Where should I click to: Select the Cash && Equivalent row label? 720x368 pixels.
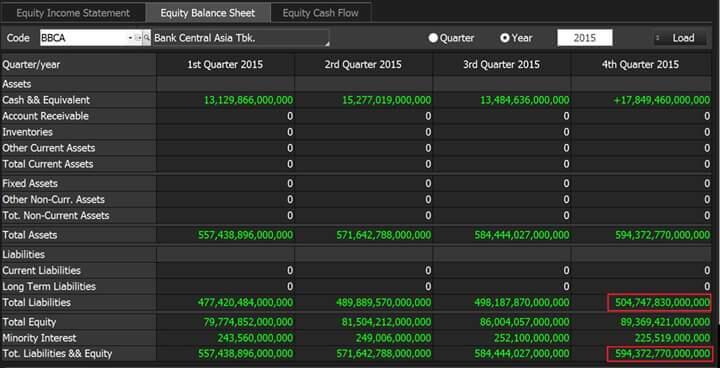coord(46,100)
